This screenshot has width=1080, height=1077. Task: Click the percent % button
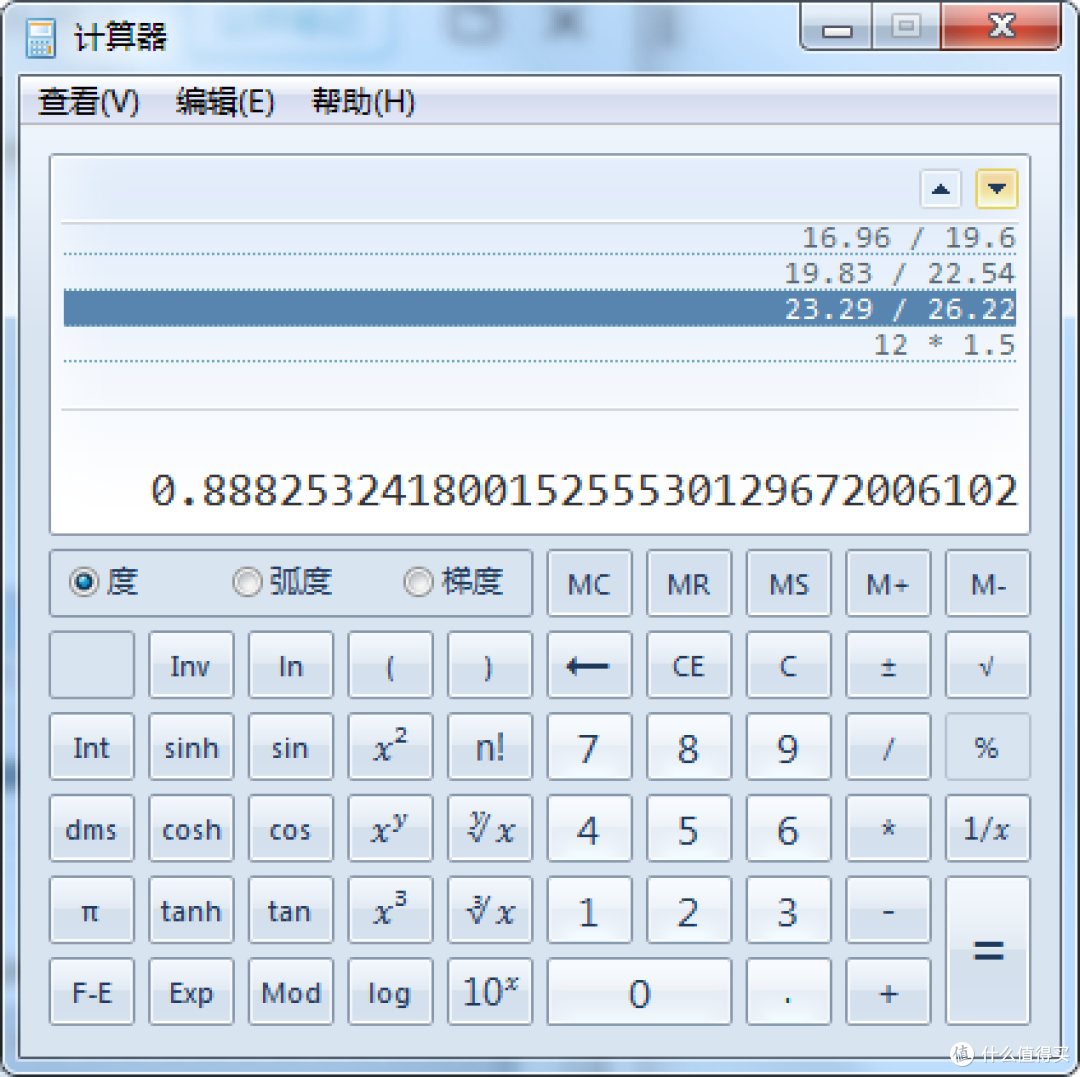(x=987, y=747)
